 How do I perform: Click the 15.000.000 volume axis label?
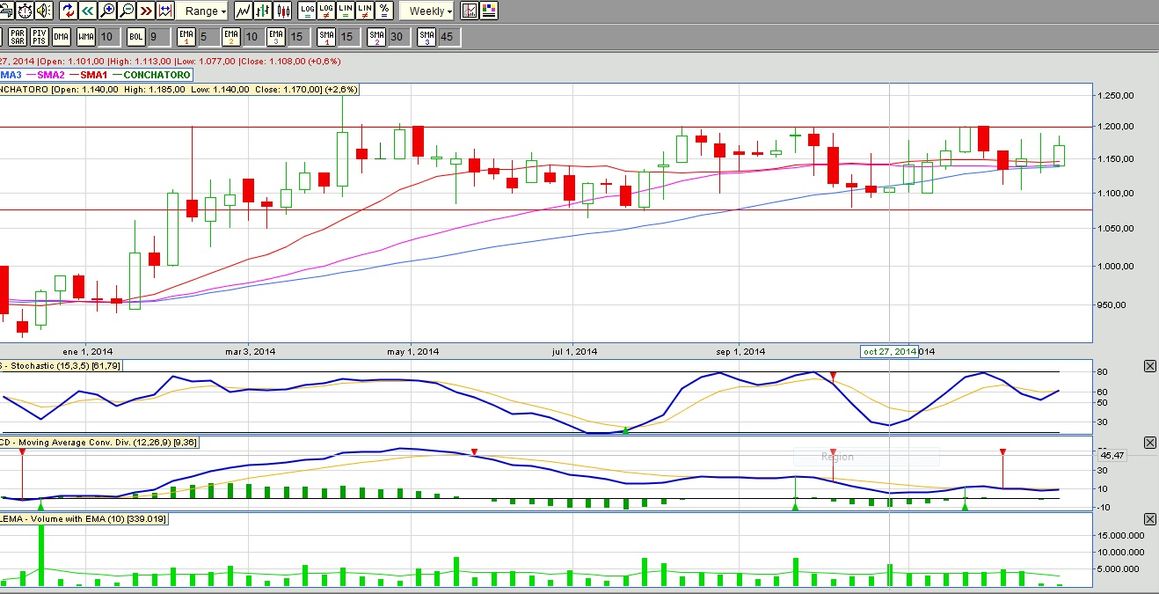point(1122,535)
